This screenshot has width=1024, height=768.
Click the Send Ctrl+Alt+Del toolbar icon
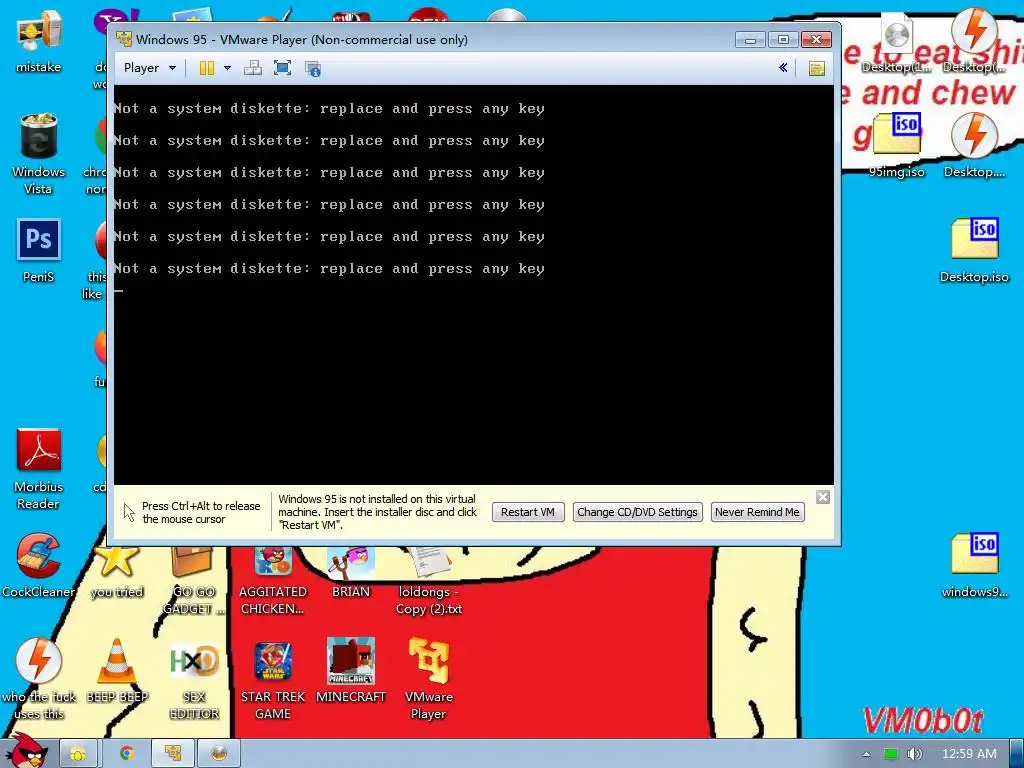click(x=253, y=68)
